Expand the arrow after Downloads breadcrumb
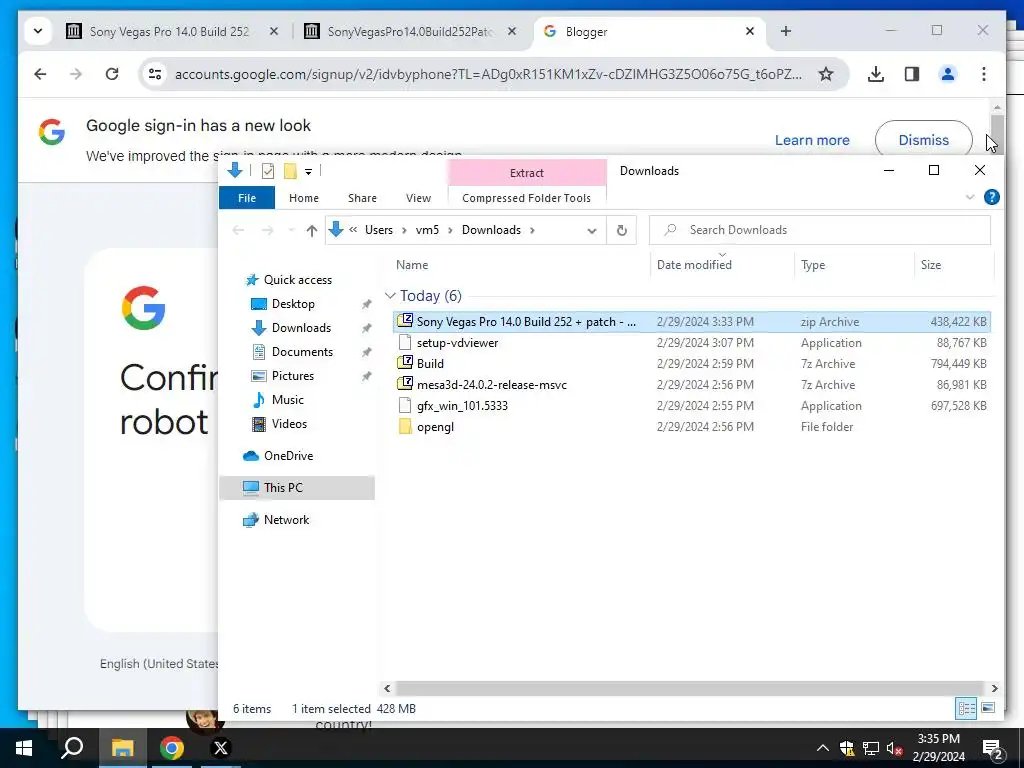This screenshot has width=1024, height=768. point(532,230)
